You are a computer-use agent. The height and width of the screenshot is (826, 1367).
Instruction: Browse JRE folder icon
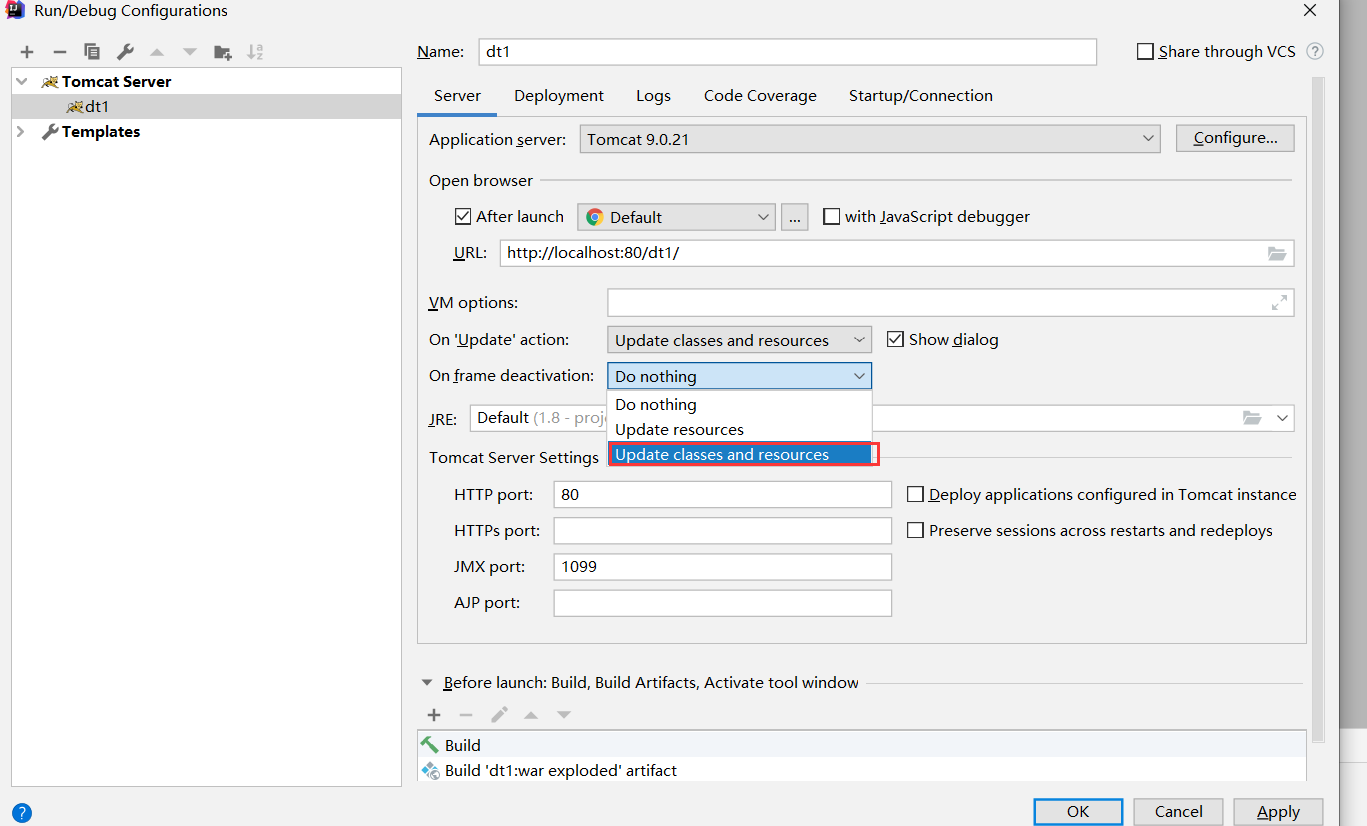point(1252,418)
